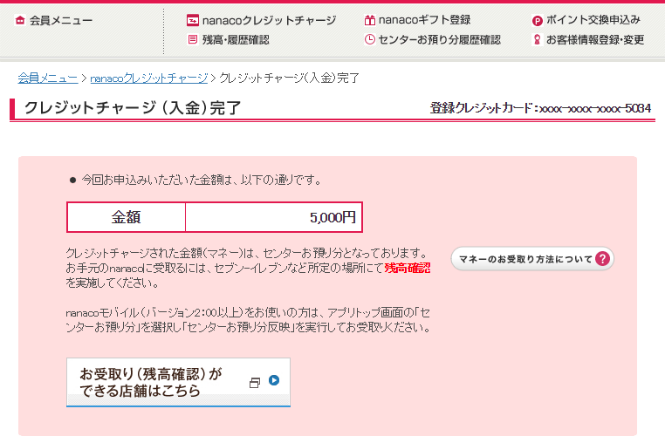Click the new-window icon on store button
This screenshot has width=665, height=443.
coord(254,382)
